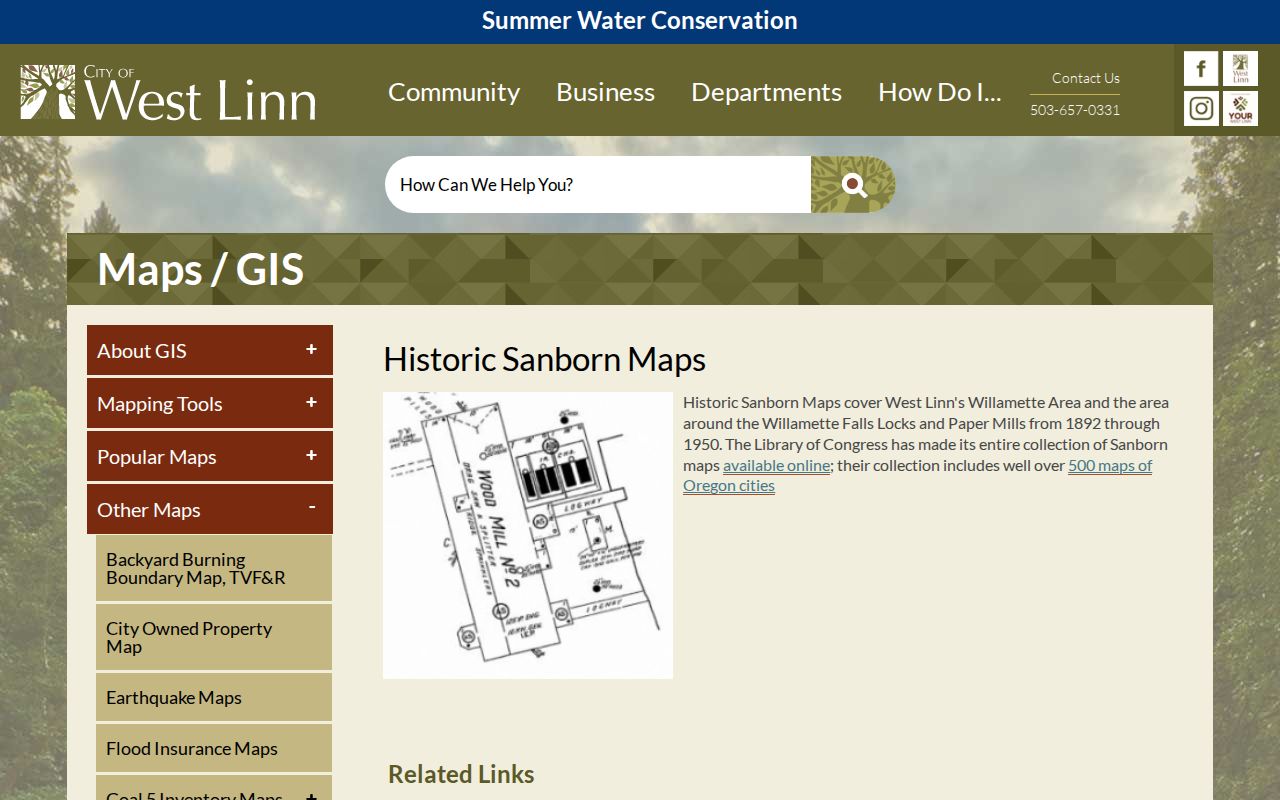1280x800 pixels.
Task: Open the Business menu
Action: click(x=605, y=92)
